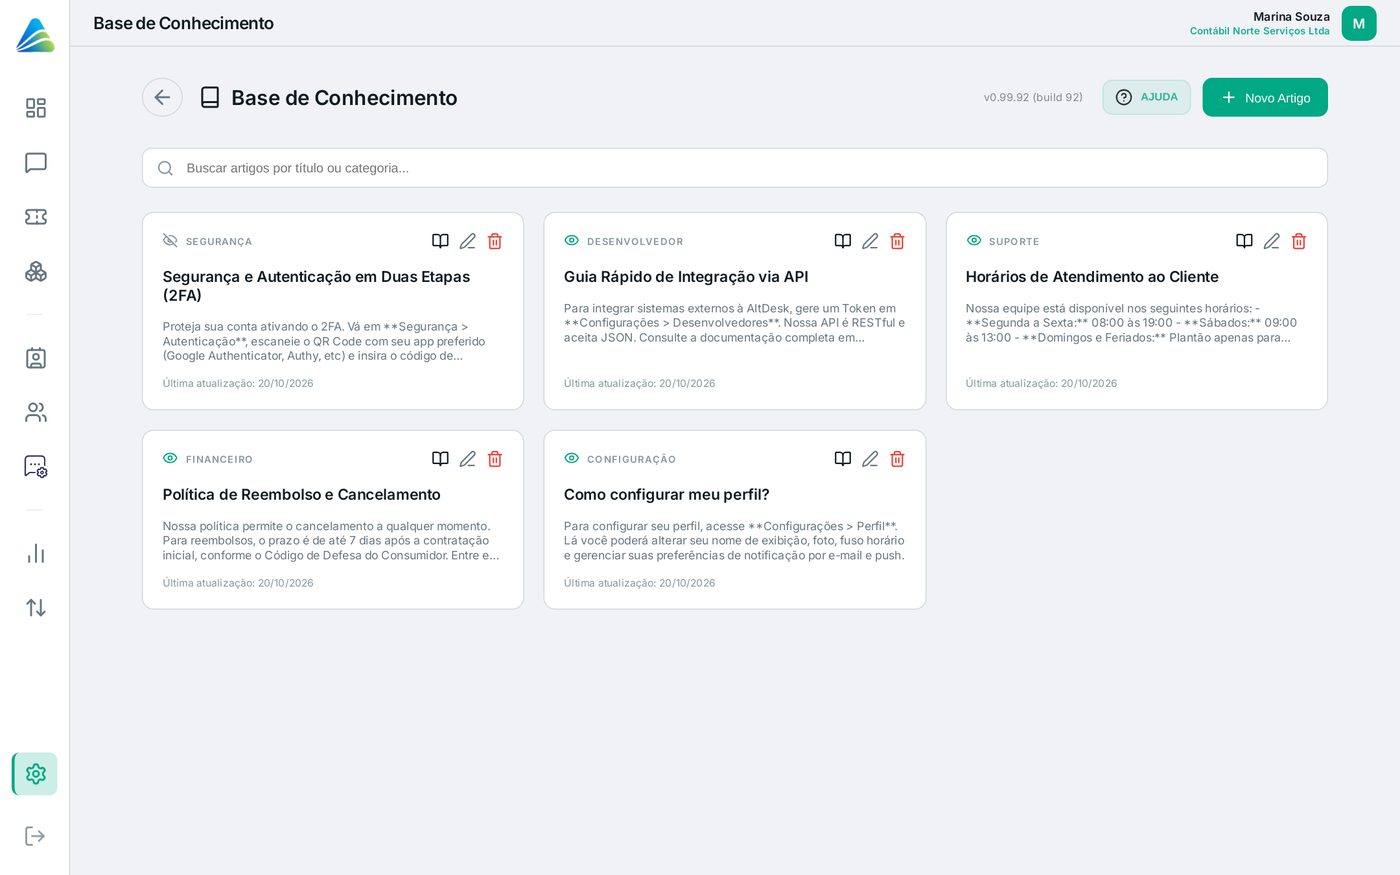This screenshot has height=875, width=1400.
Task: Open the settings gear in sidebar
Action: click(35, 774)
